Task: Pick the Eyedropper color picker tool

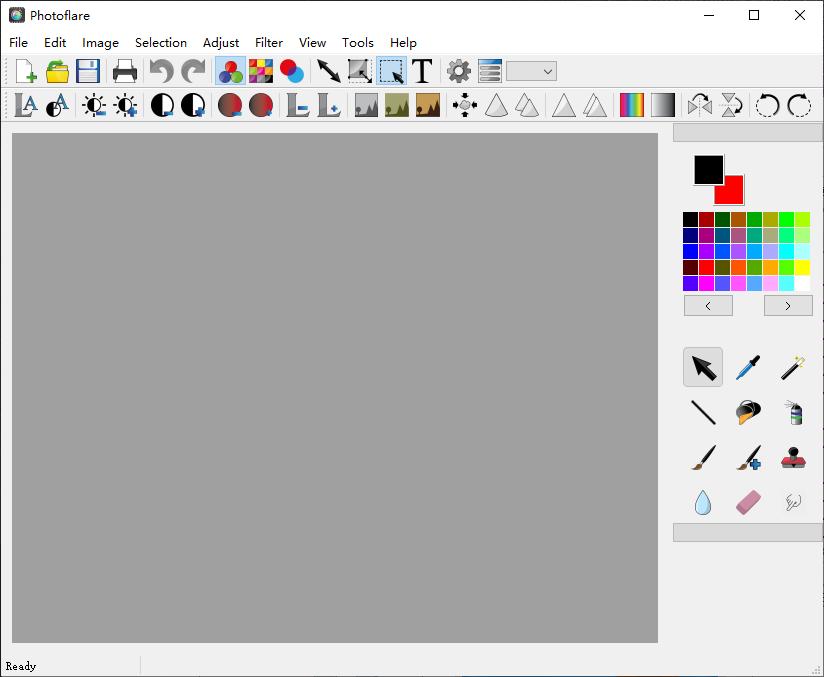Action: tap(747, 367)
